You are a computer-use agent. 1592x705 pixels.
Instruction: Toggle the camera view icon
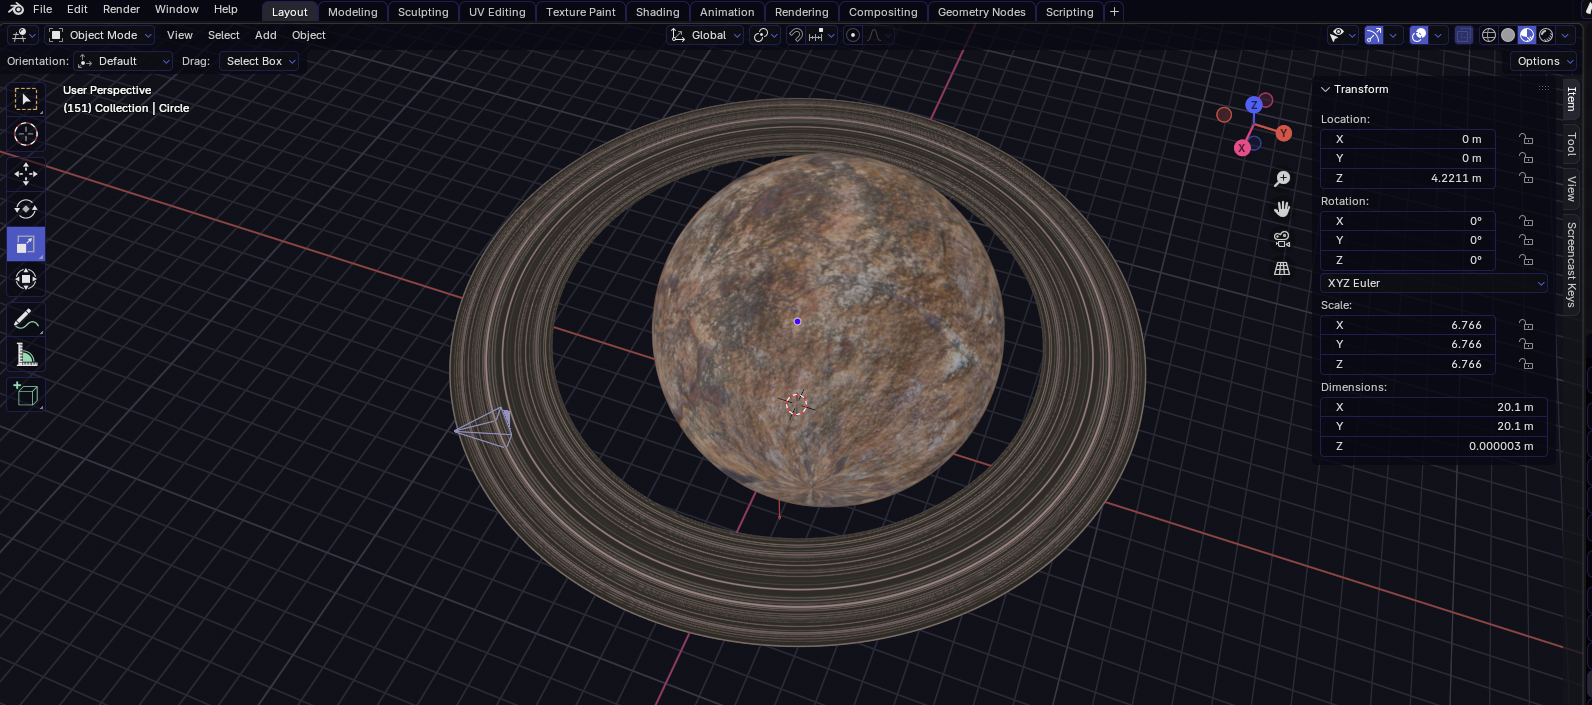click(1282, 239)
